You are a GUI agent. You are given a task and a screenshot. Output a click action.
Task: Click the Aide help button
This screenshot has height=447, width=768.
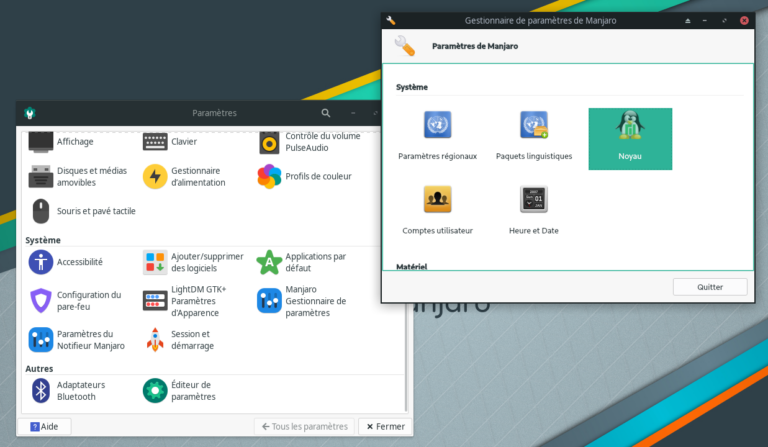[44, 426]
